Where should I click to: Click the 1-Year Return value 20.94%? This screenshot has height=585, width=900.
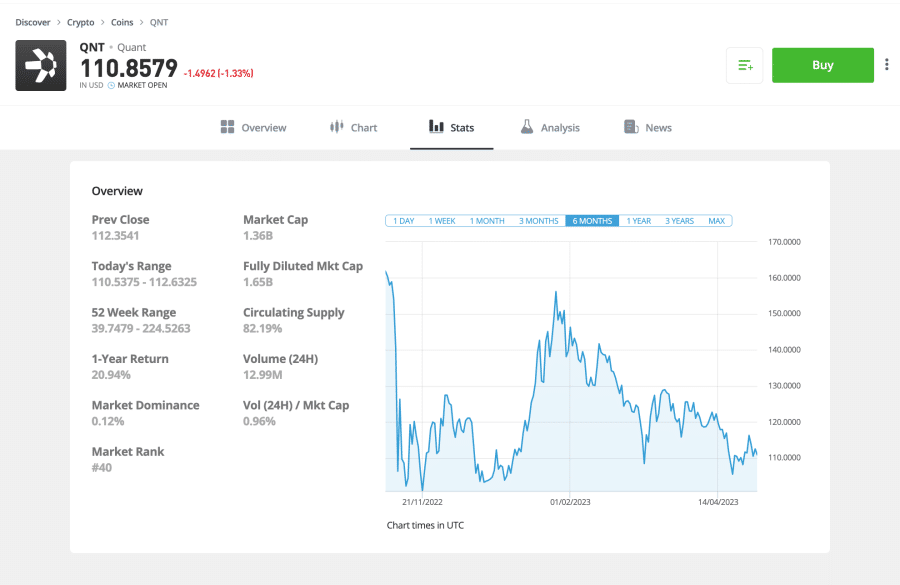point(111,375)
